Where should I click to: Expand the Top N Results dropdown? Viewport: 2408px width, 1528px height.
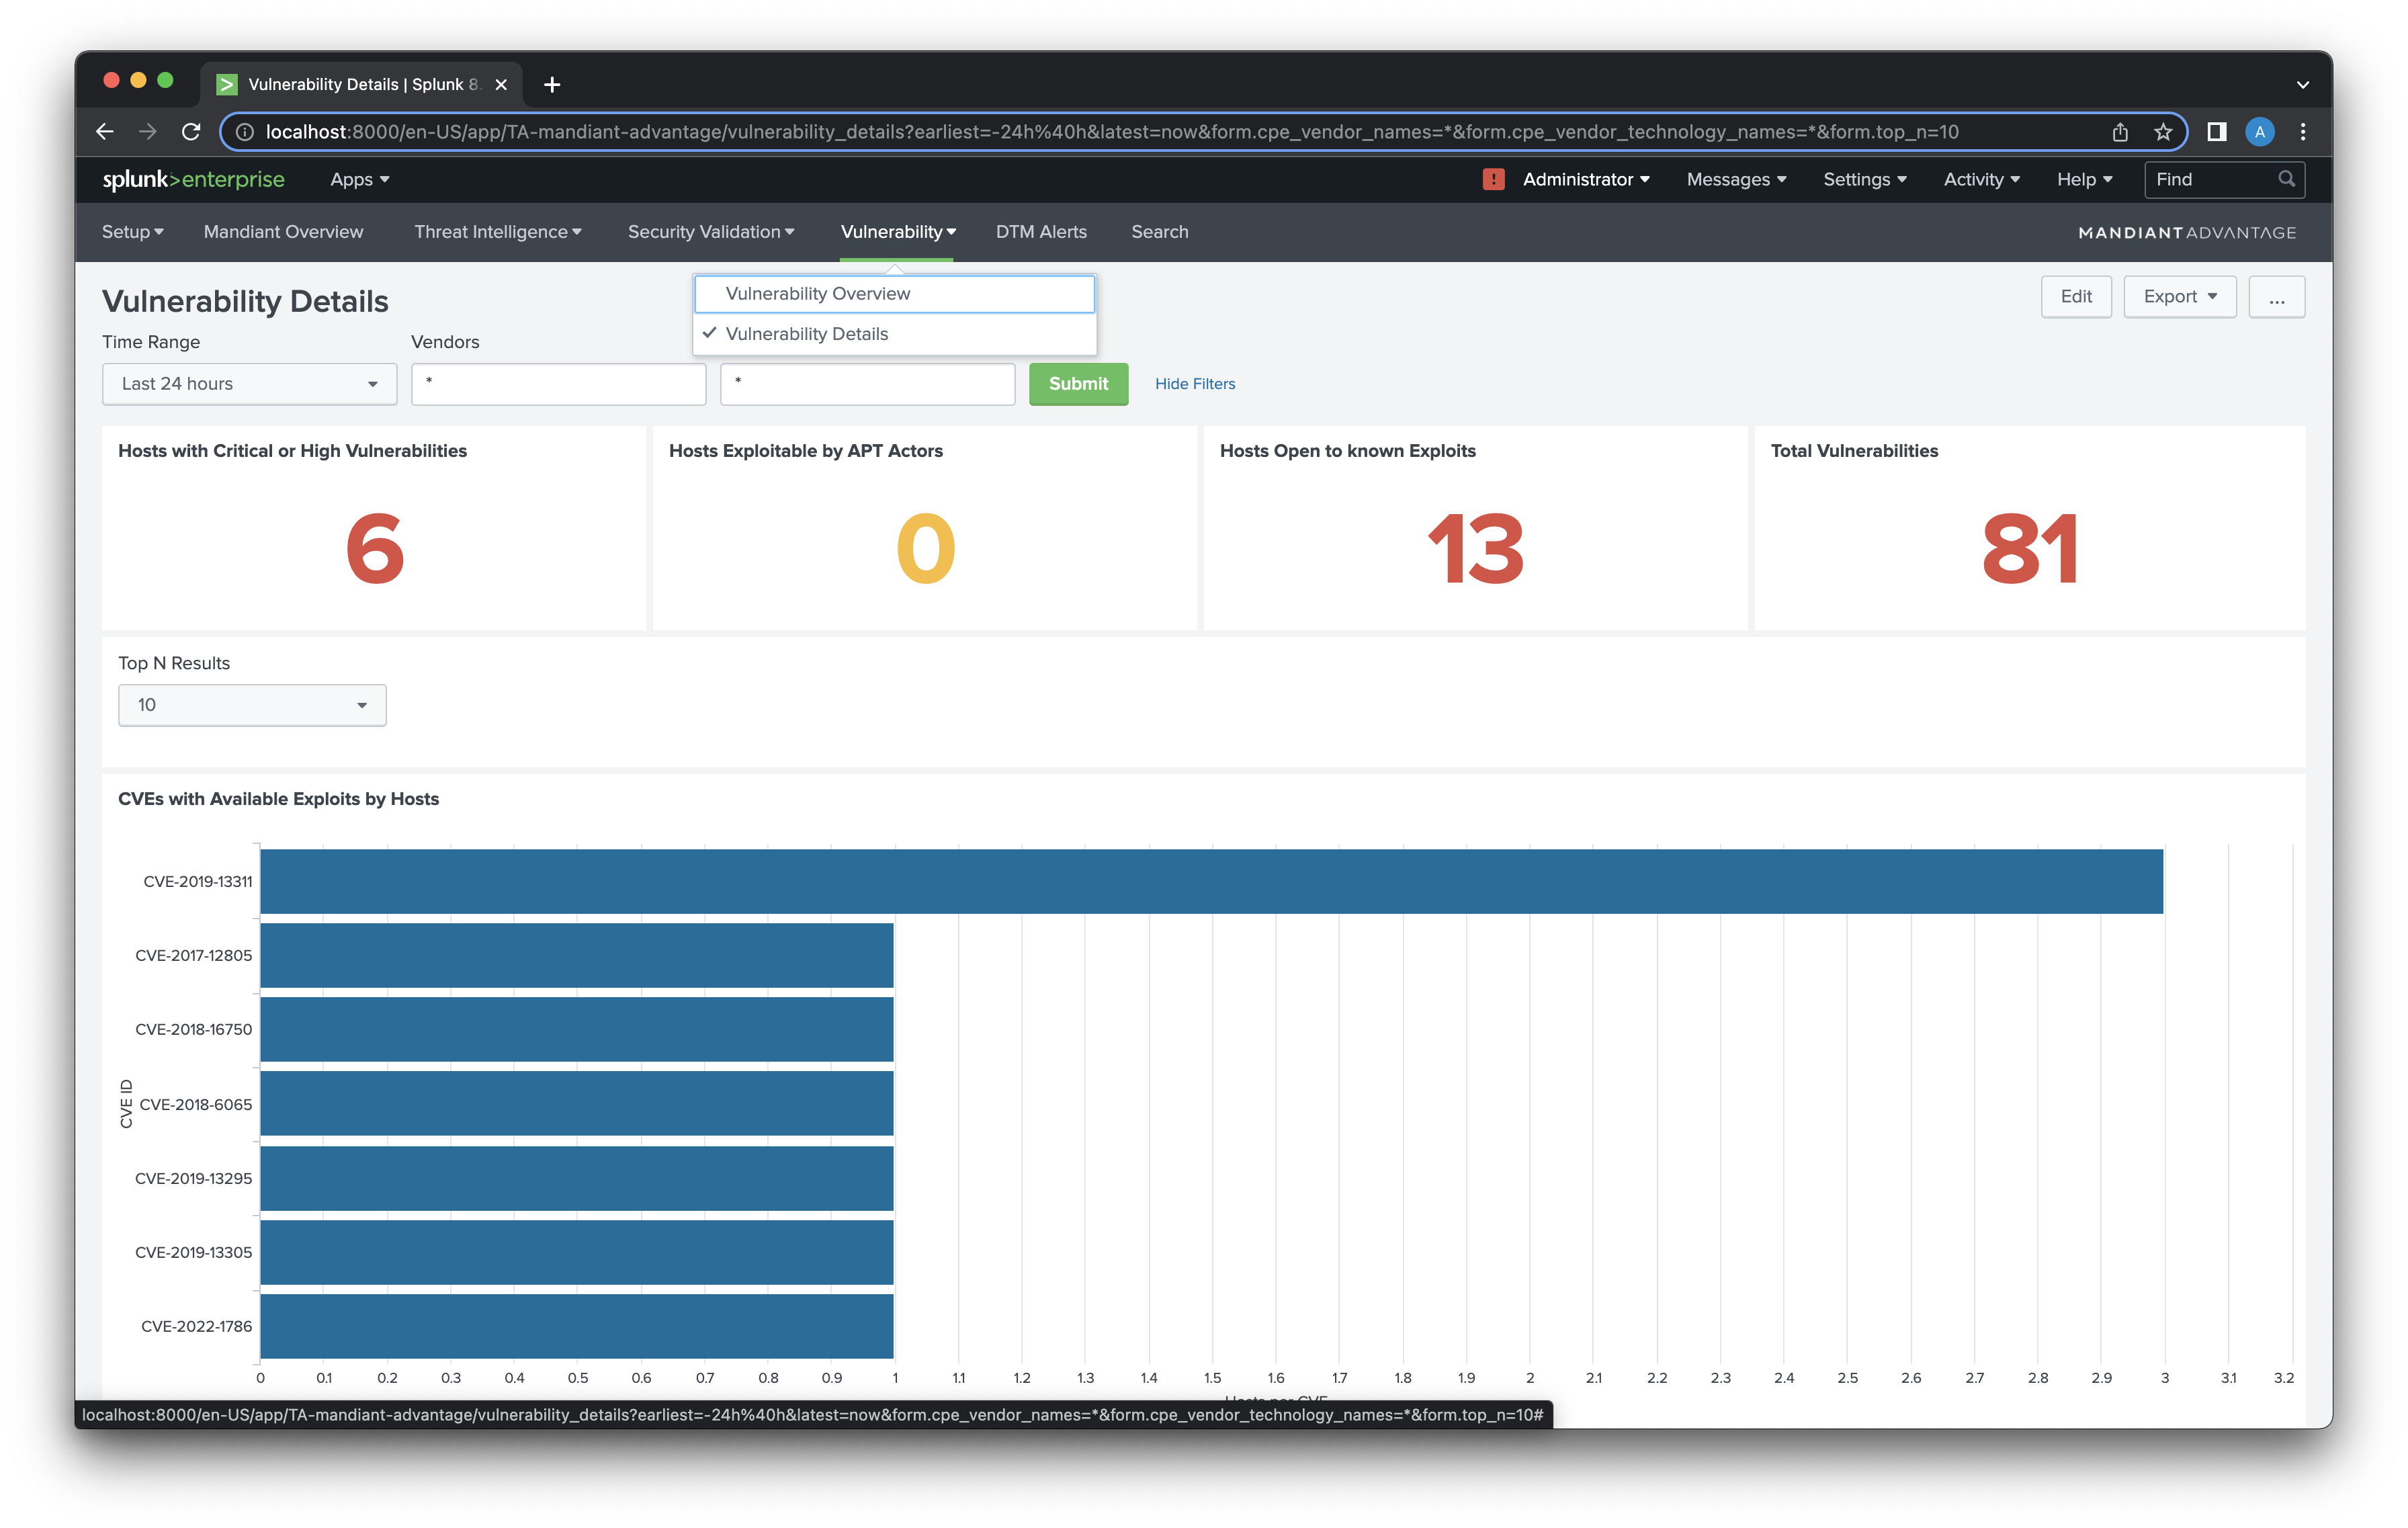tap(252, 705)
